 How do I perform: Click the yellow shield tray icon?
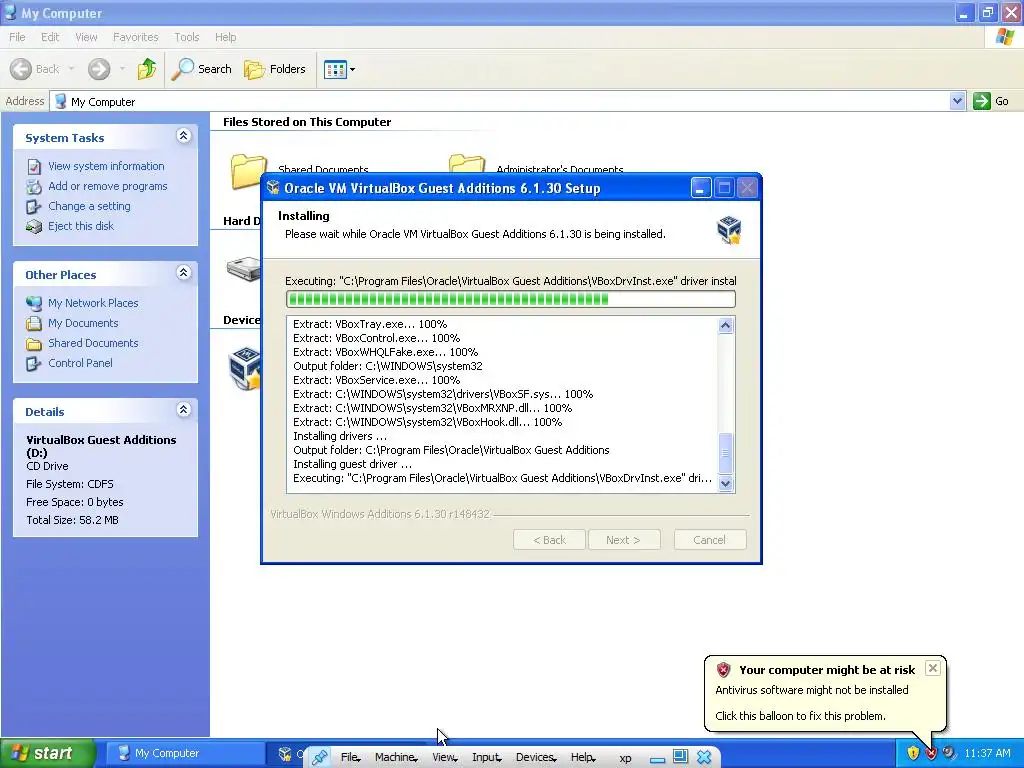[913, 753]
